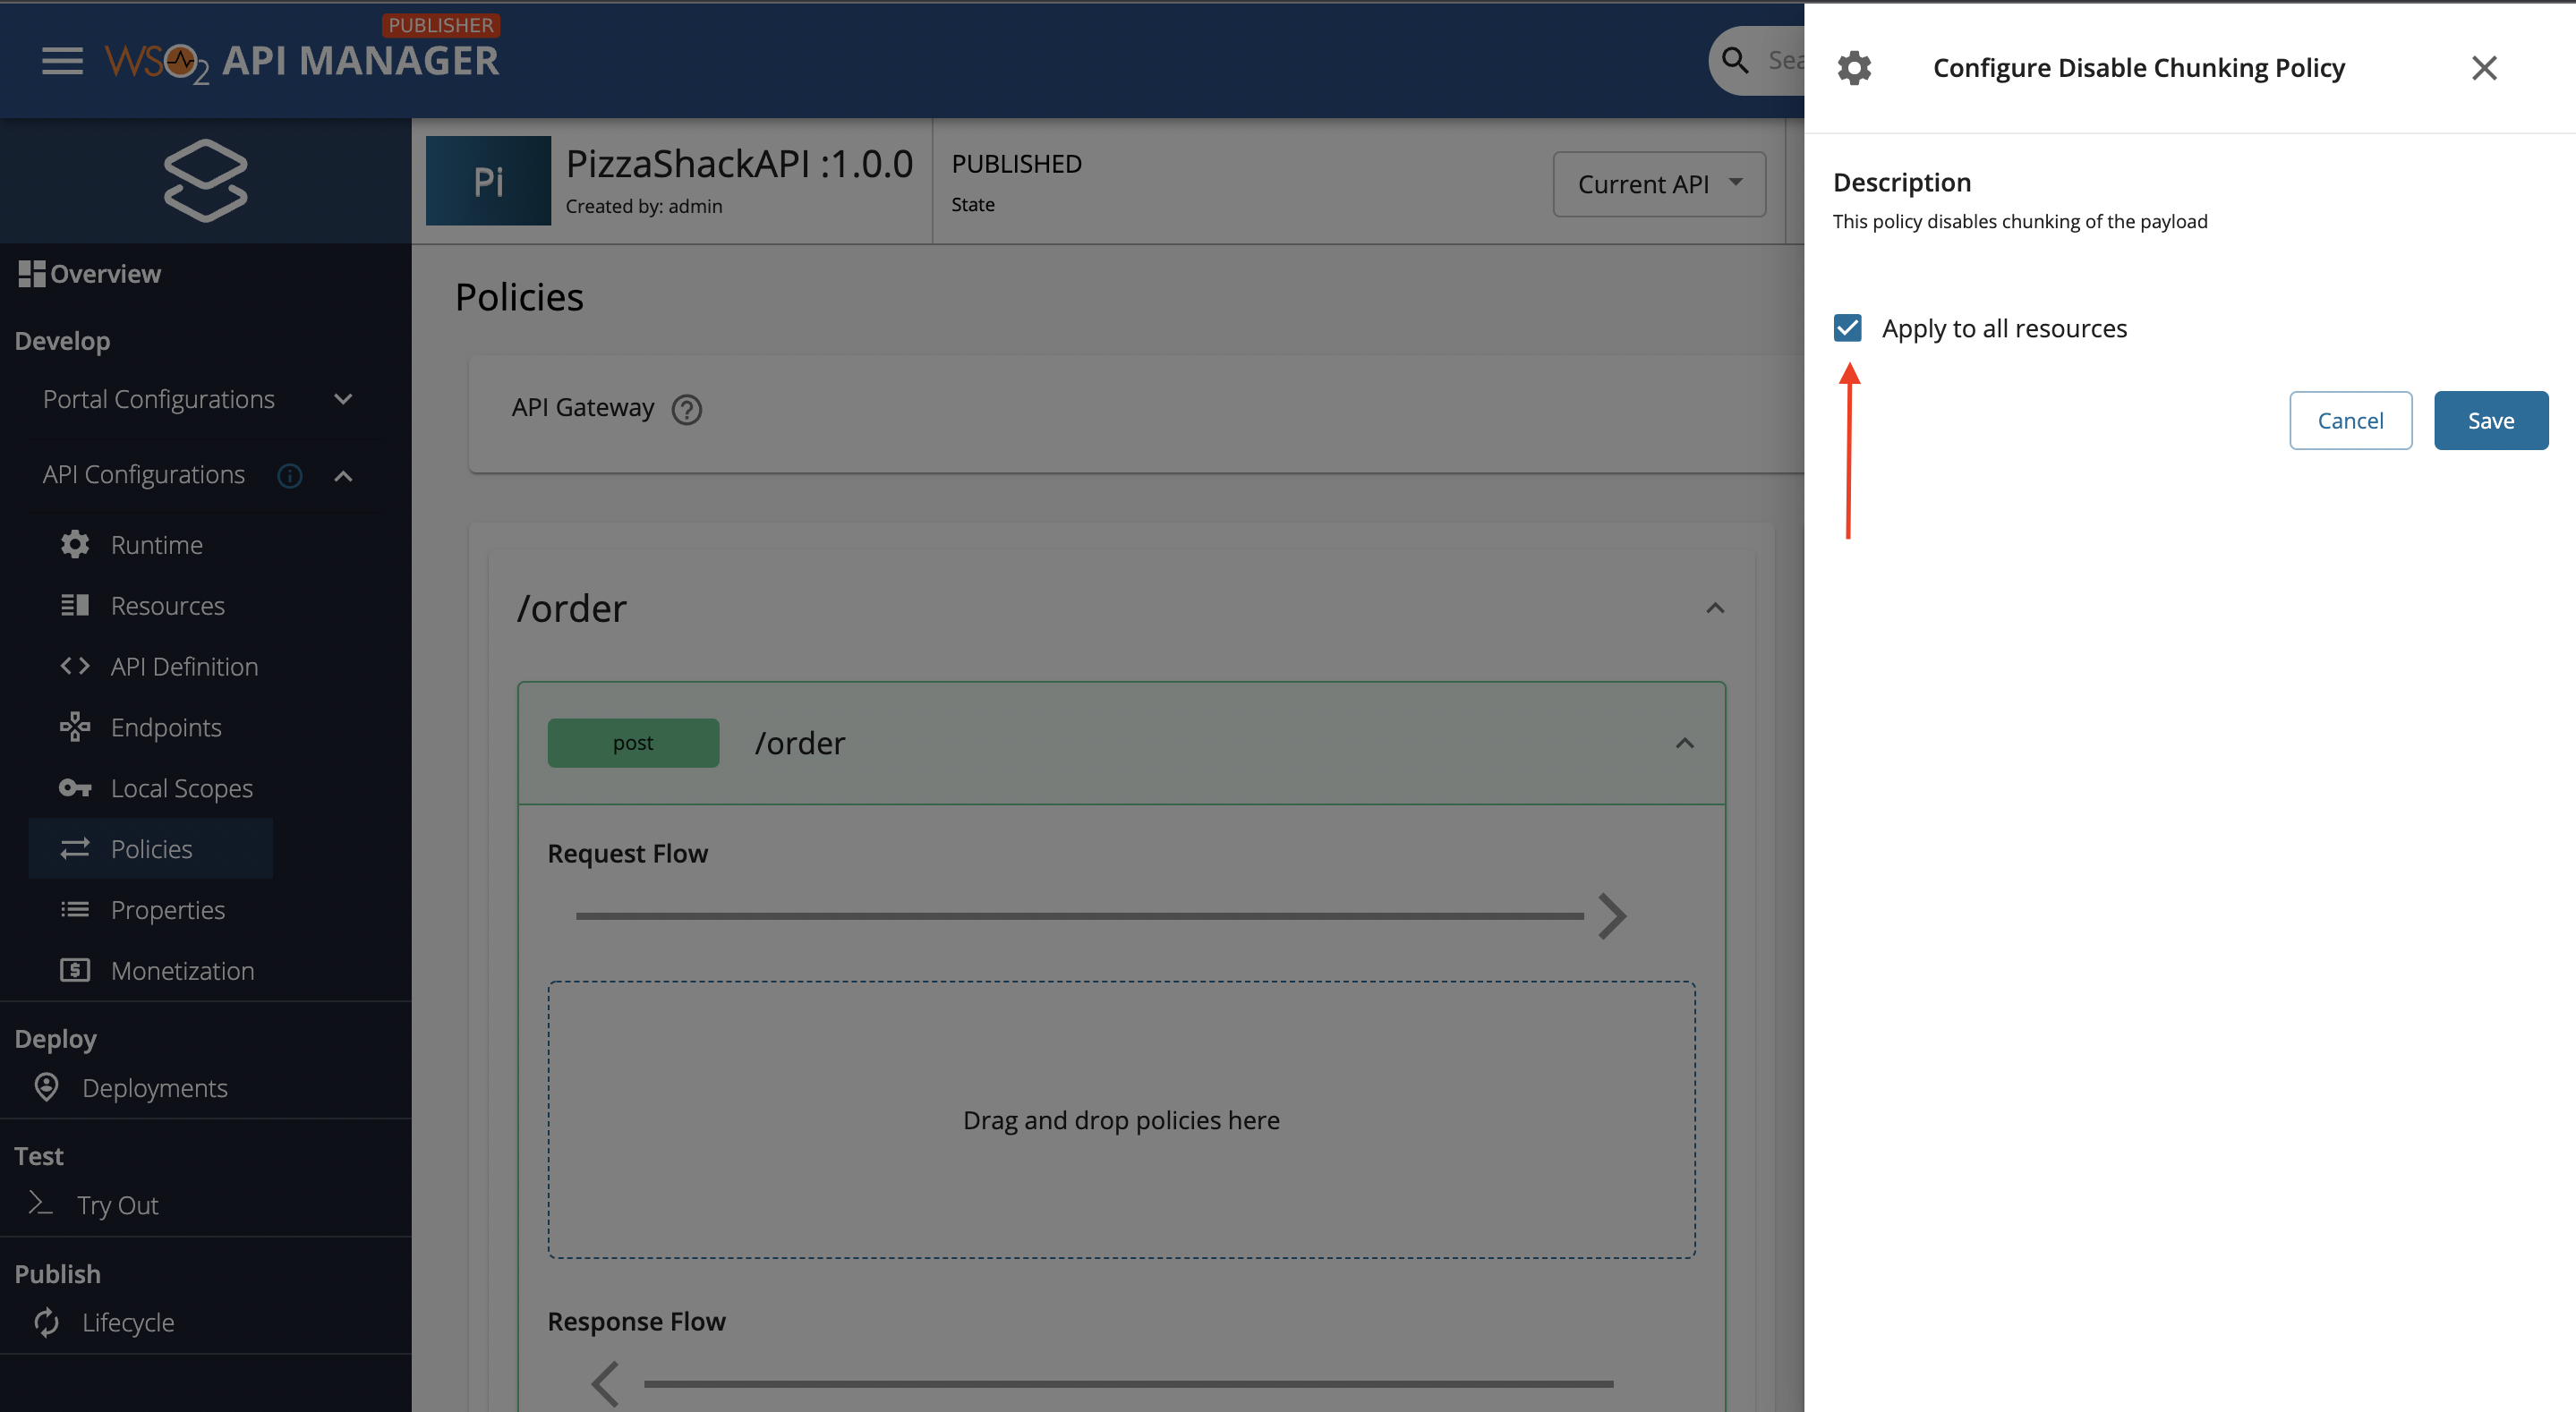The width and height of the screenshot is (2576, 1412).
Task: Click the API Definition code icon
Action: (75, 666)
